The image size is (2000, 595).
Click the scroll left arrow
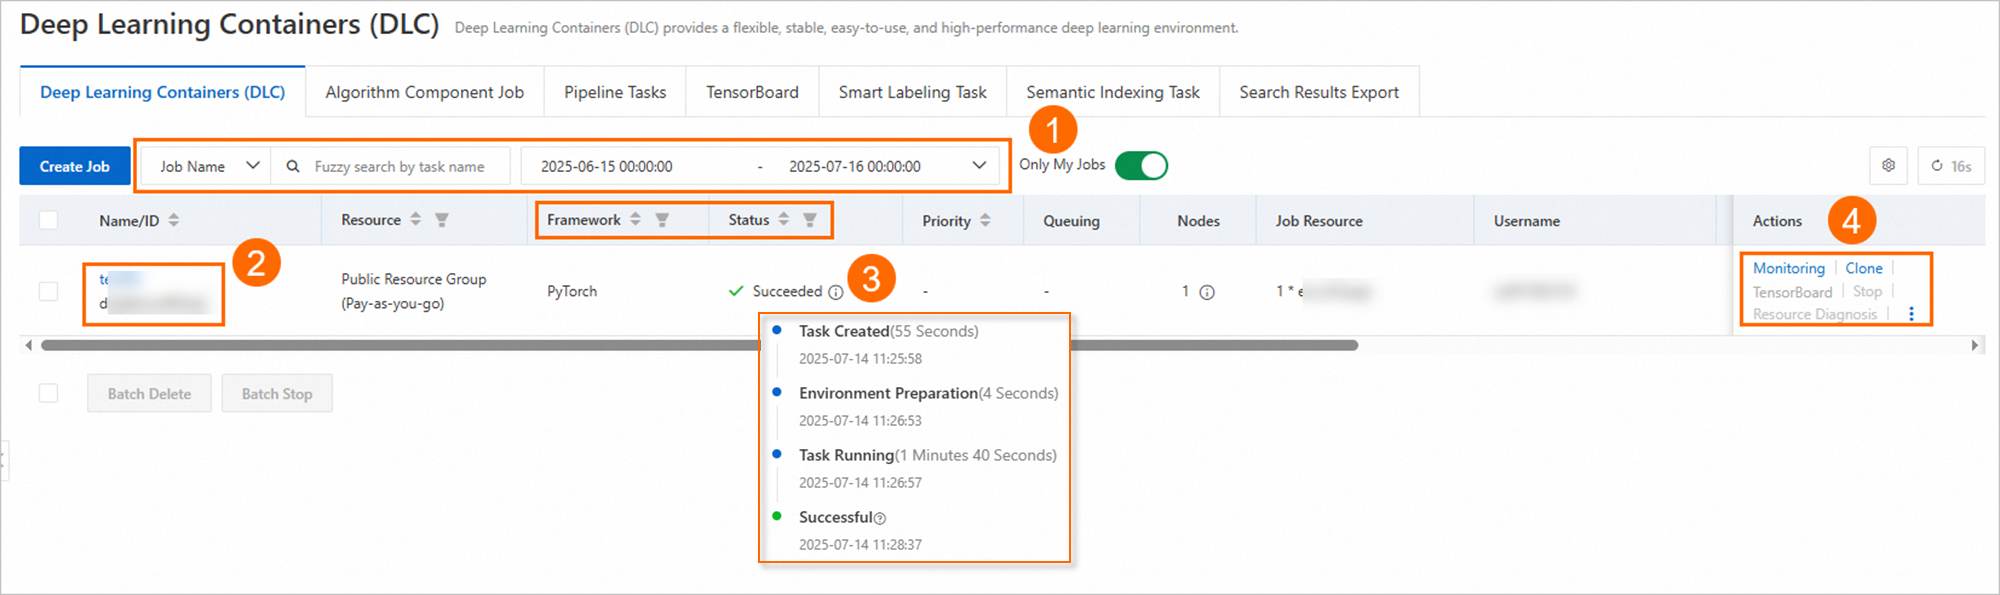point(28,345)
